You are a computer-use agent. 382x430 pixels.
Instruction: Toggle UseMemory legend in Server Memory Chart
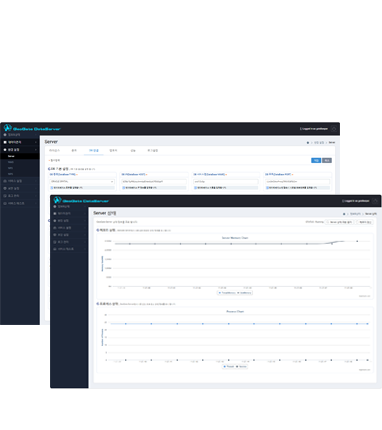click(x=244, y=293)
